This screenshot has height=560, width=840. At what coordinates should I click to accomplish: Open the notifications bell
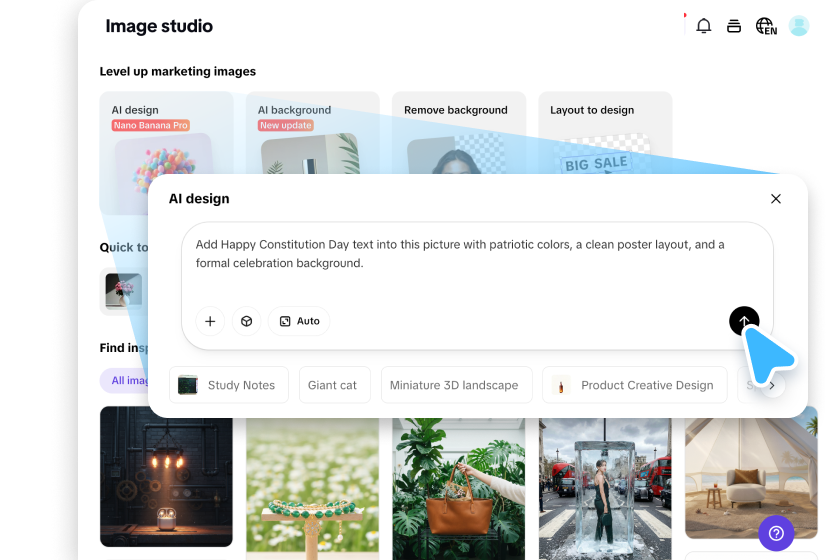coord(703,26)
